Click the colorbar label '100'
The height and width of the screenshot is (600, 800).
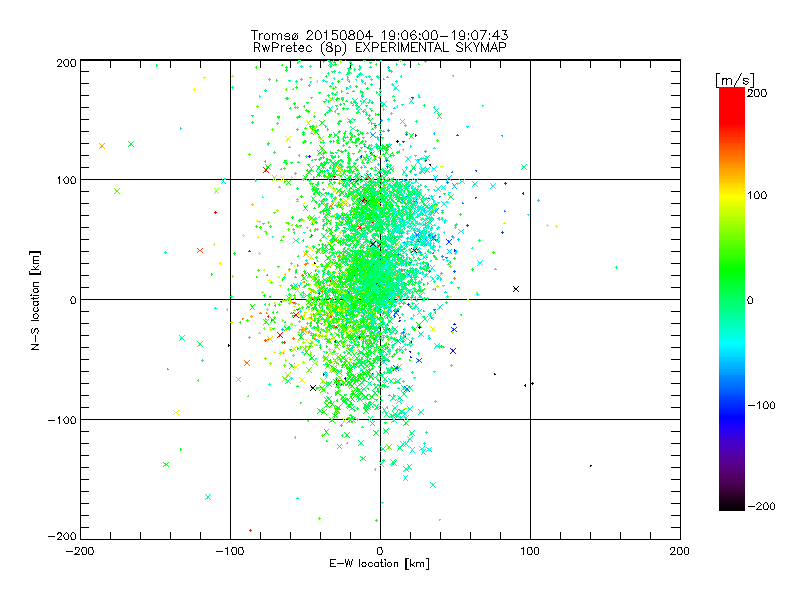[757, 195]
